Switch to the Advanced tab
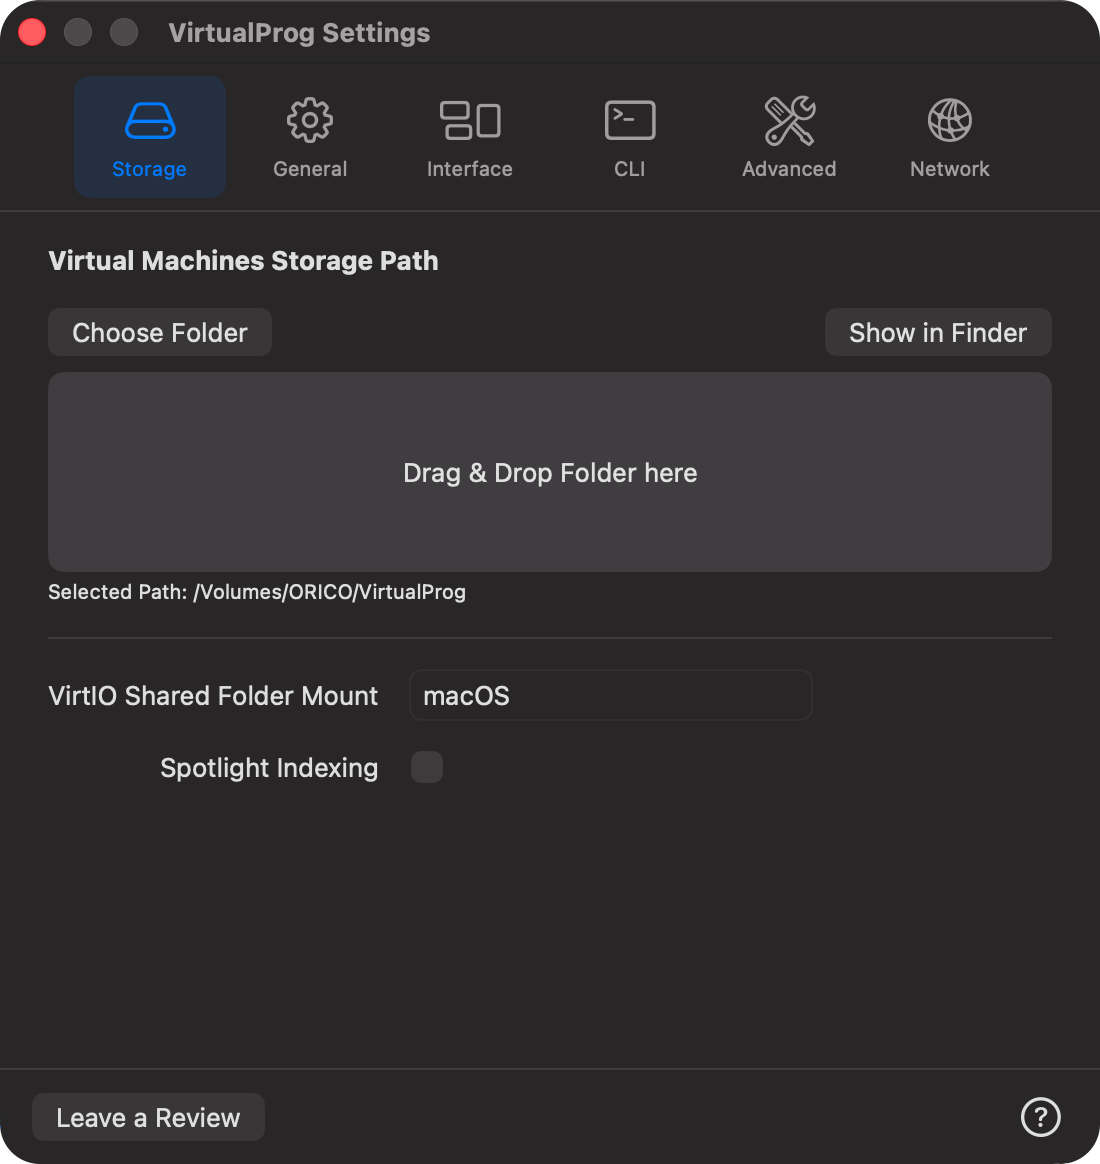This screenshot has height=1164, width=1100. point(789,137)
